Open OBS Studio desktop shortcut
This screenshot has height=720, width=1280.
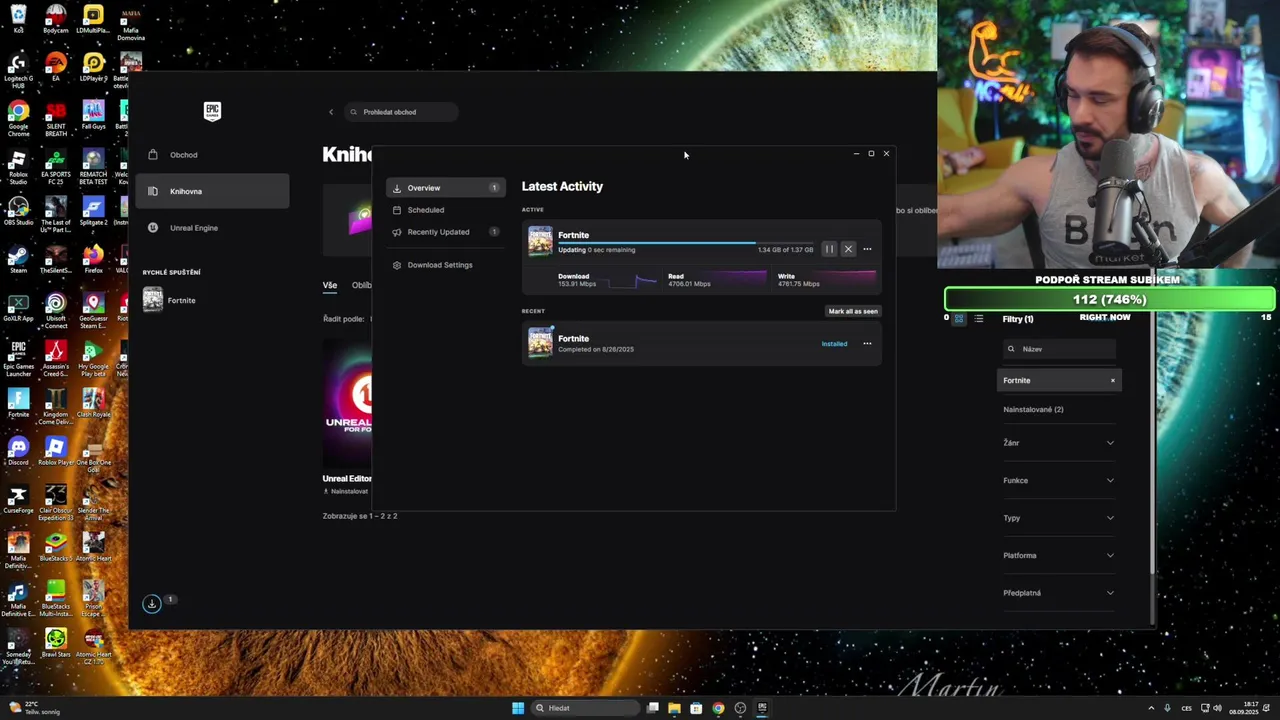pyautogui.click(x=18, y=212)
